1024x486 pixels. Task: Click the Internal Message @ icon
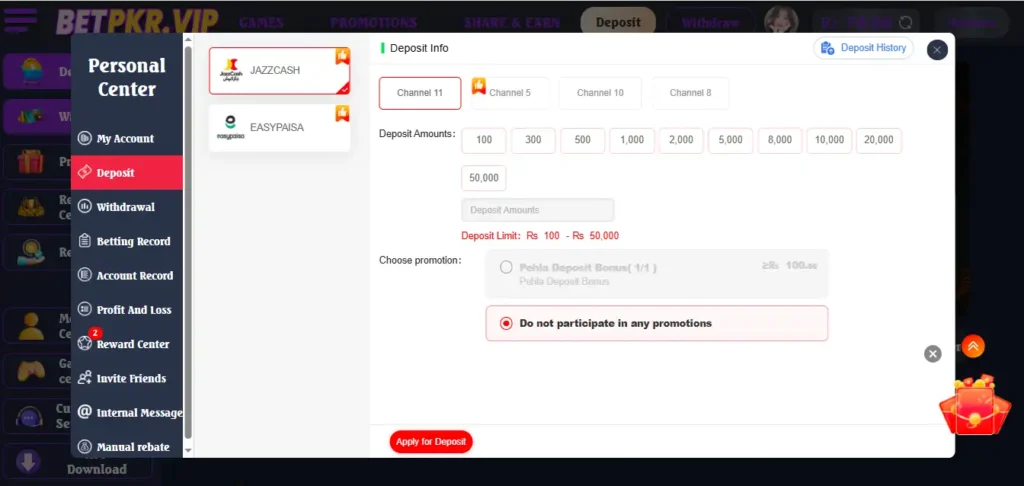click(84, 412)
